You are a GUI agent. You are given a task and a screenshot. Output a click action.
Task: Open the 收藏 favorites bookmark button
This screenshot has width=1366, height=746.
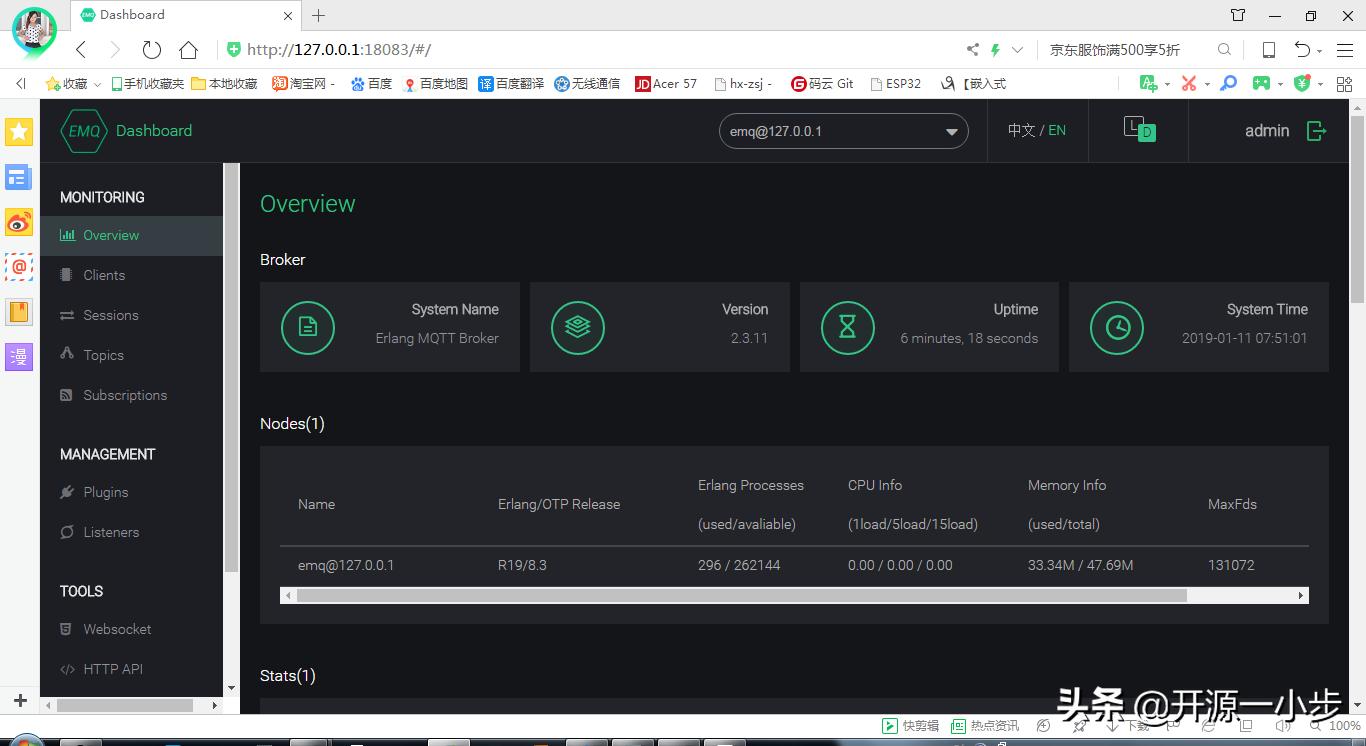click(68, 84)
